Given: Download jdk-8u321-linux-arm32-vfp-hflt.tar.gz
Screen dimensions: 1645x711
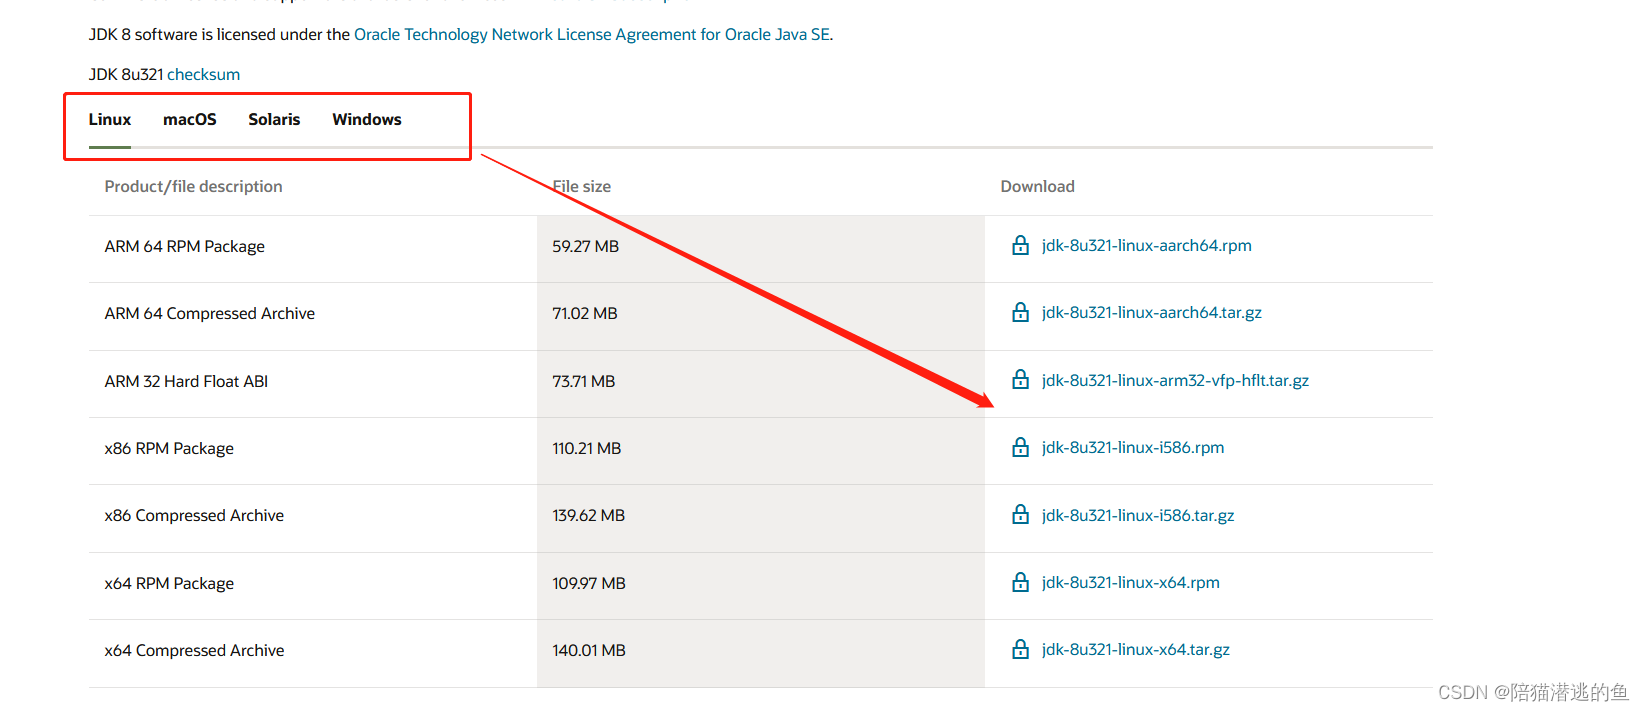Looking at the screenshot, I should (1175, 380).
